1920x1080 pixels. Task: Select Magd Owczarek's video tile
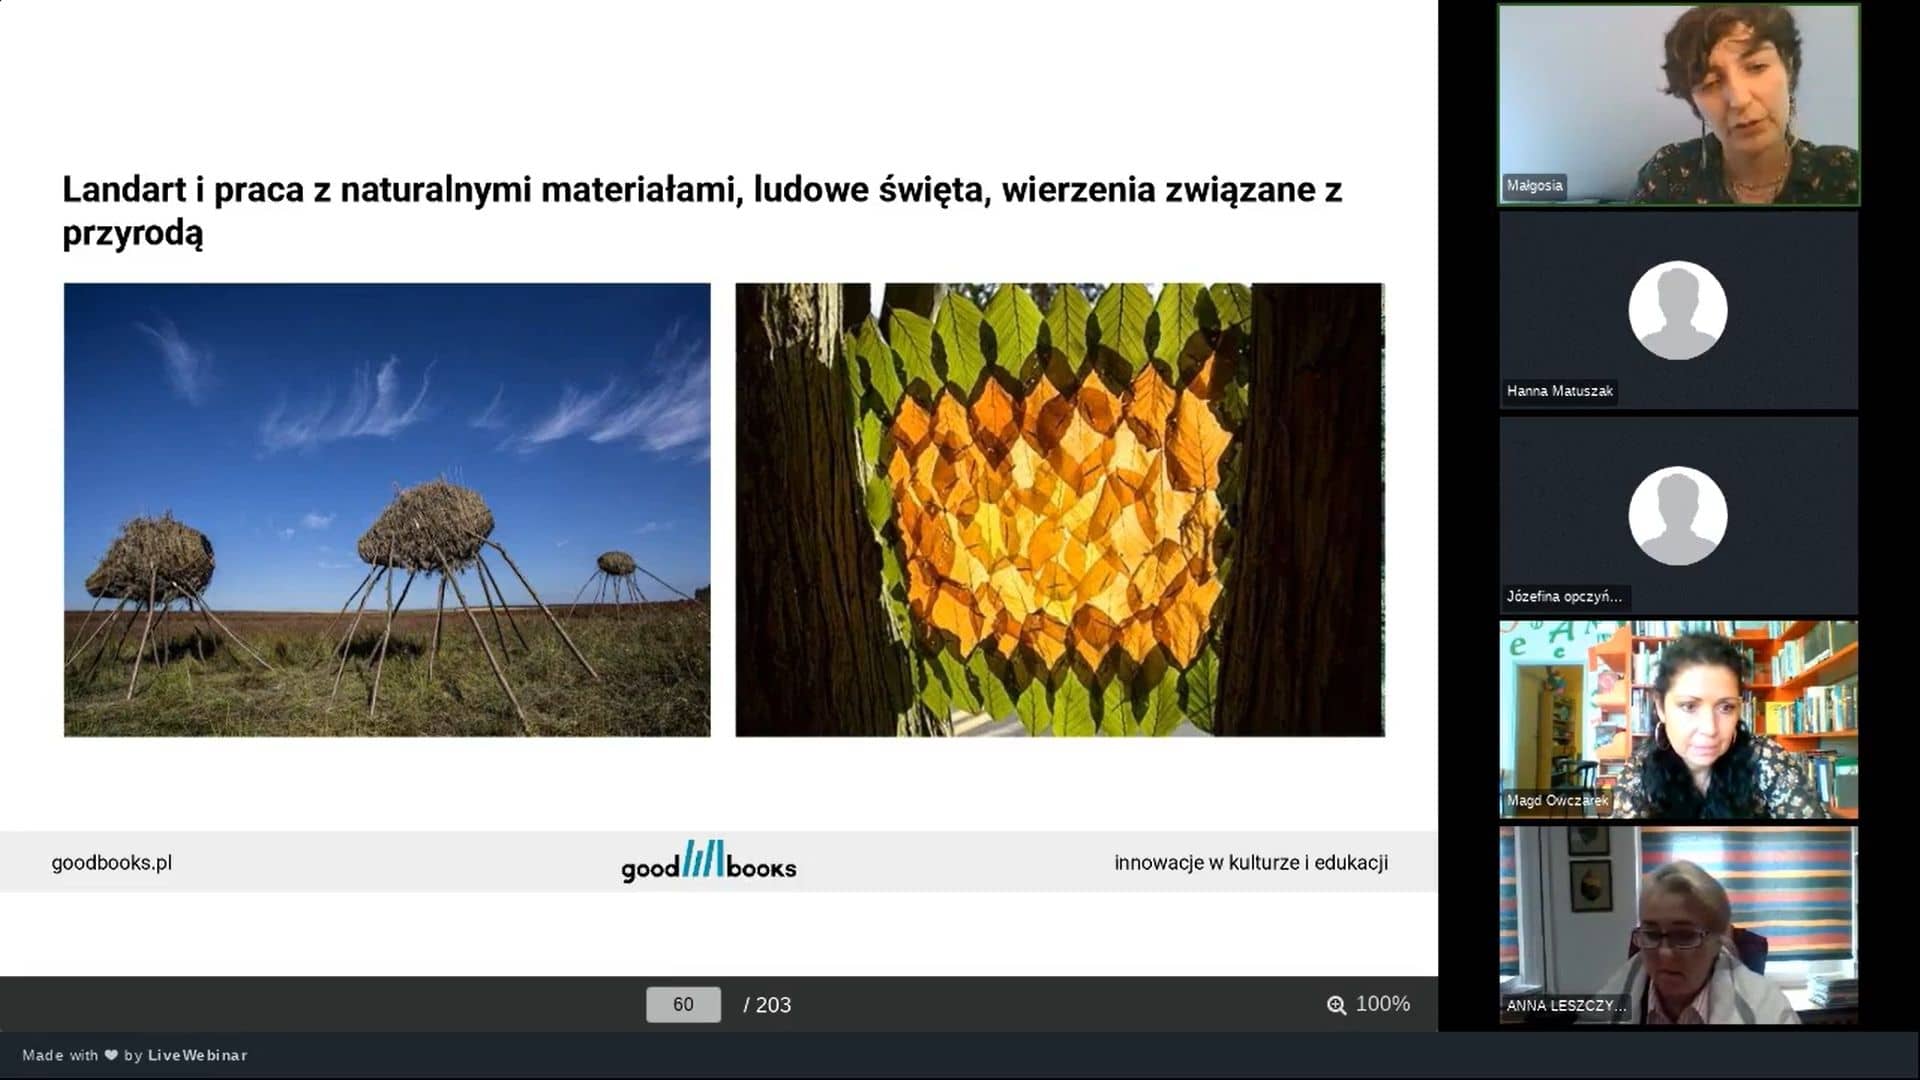click(1678, 720)
